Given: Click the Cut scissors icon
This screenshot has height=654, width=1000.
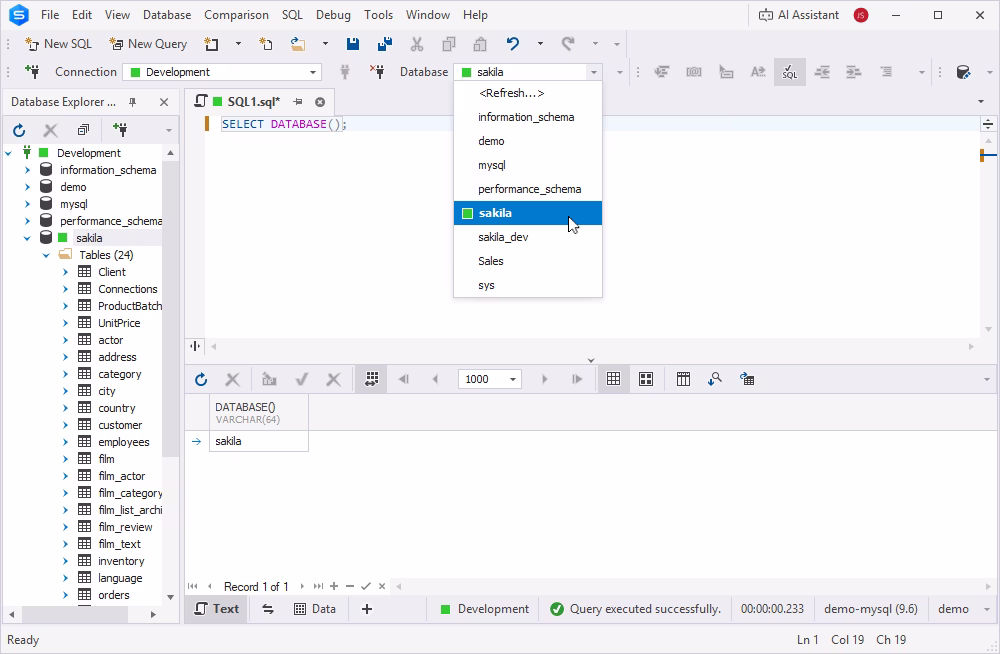Looking at the screenshot, I should (x=417, y=44).
